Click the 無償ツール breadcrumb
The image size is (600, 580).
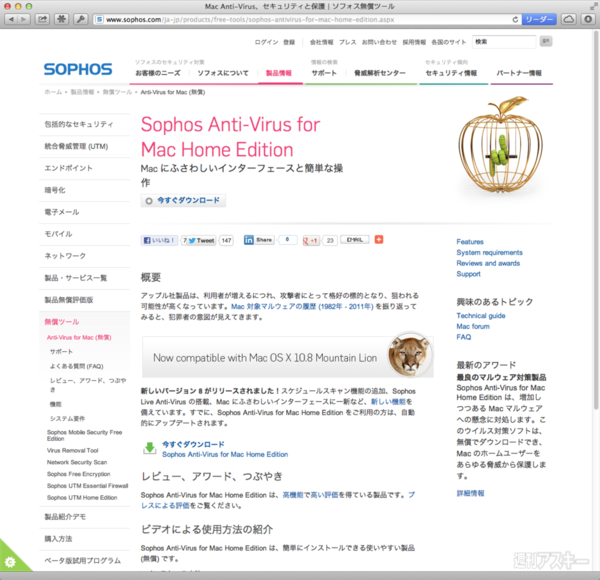[x=117, y=92]
